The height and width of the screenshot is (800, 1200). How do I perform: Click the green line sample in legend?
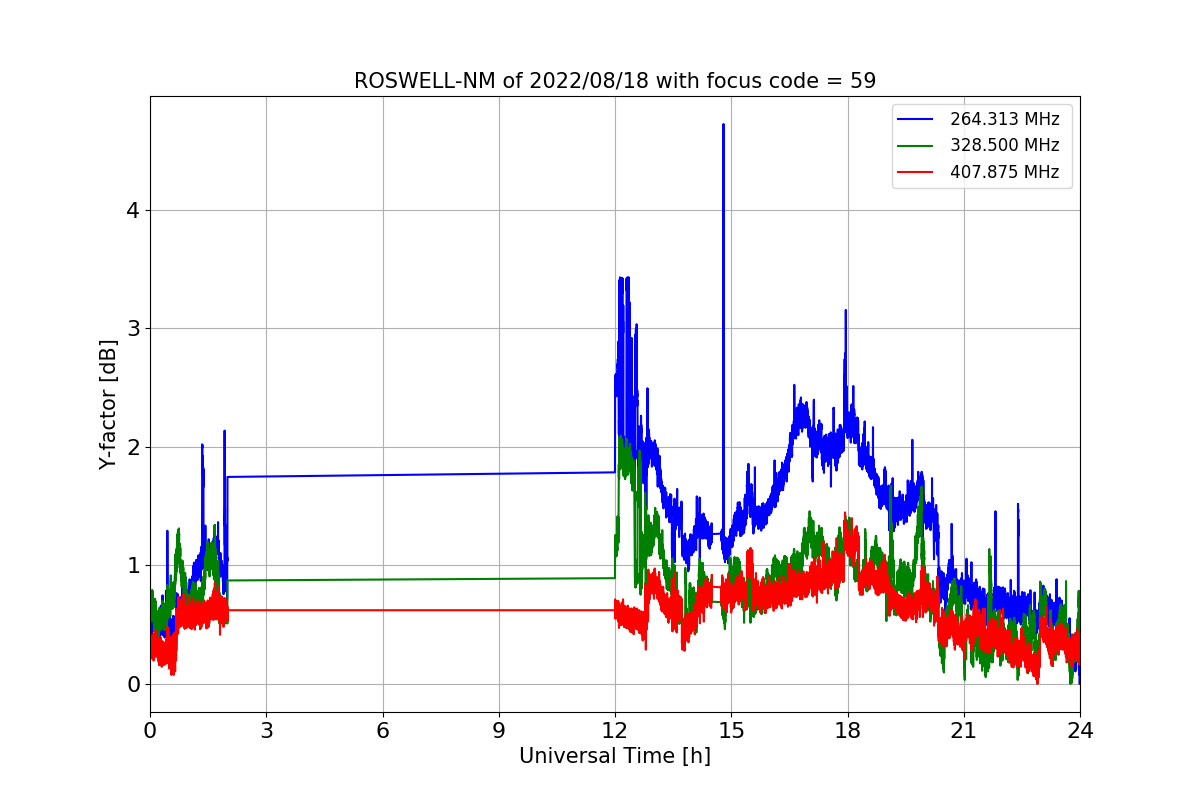[915, 146]
